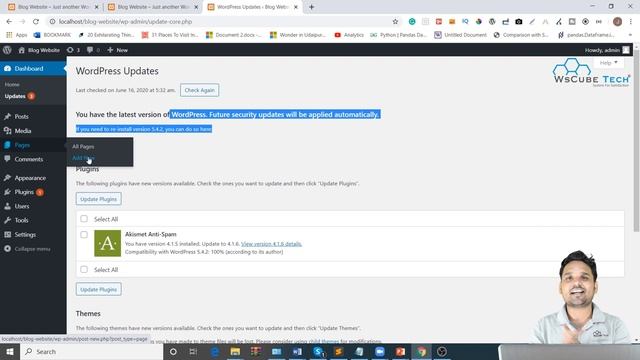Click the Windows taskbar Search box
Image resolution: width=640 pixels, height=360 pixels.
(x=91, y=351)
